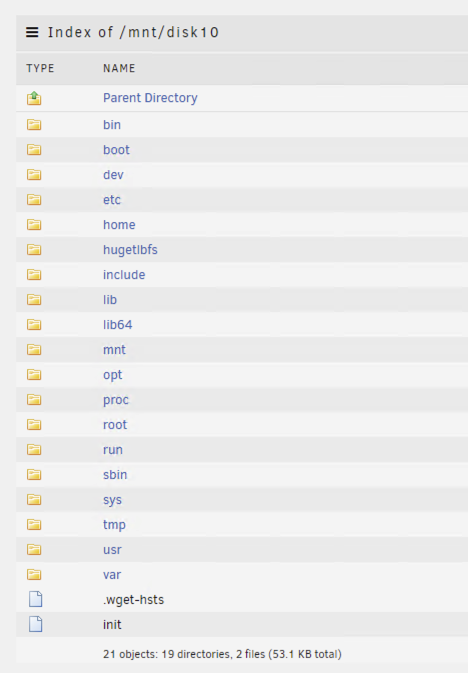Click the folder icon for mnt
Screen dimensions: 468x673
click(x=34, y=350)
